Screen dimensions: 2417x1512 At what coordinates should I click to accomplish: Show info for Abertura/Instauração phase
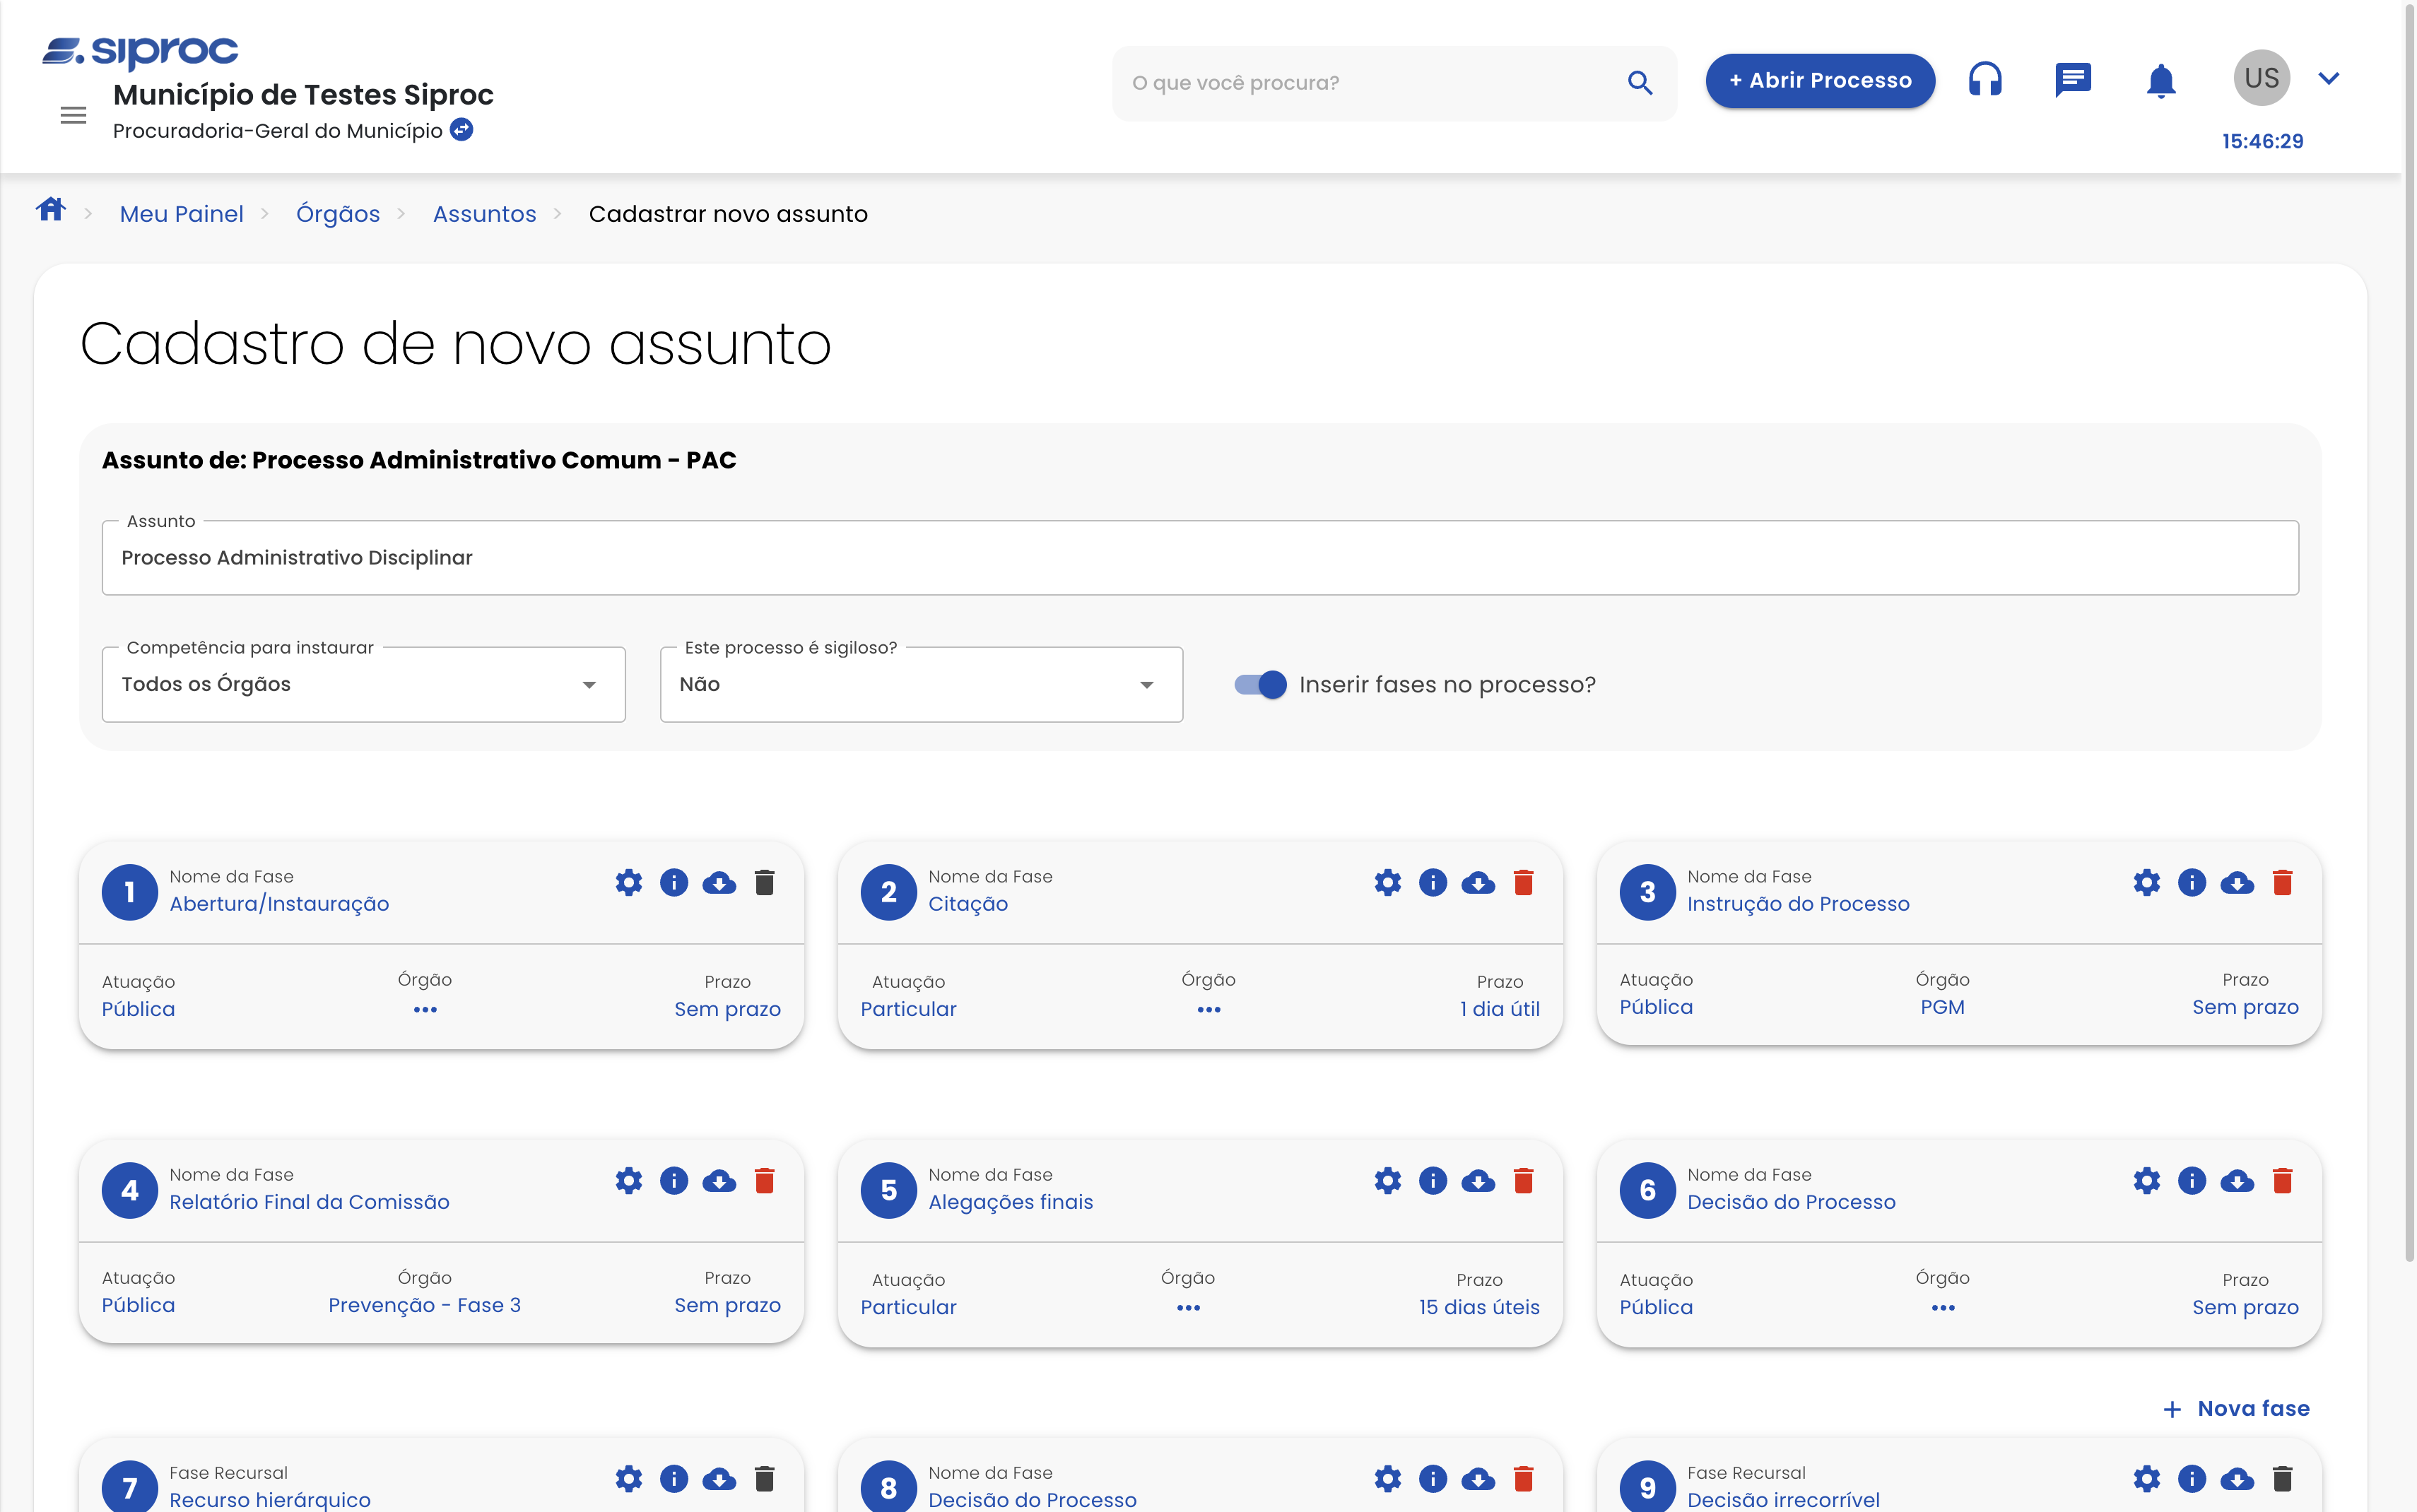[x=674, y=882]
